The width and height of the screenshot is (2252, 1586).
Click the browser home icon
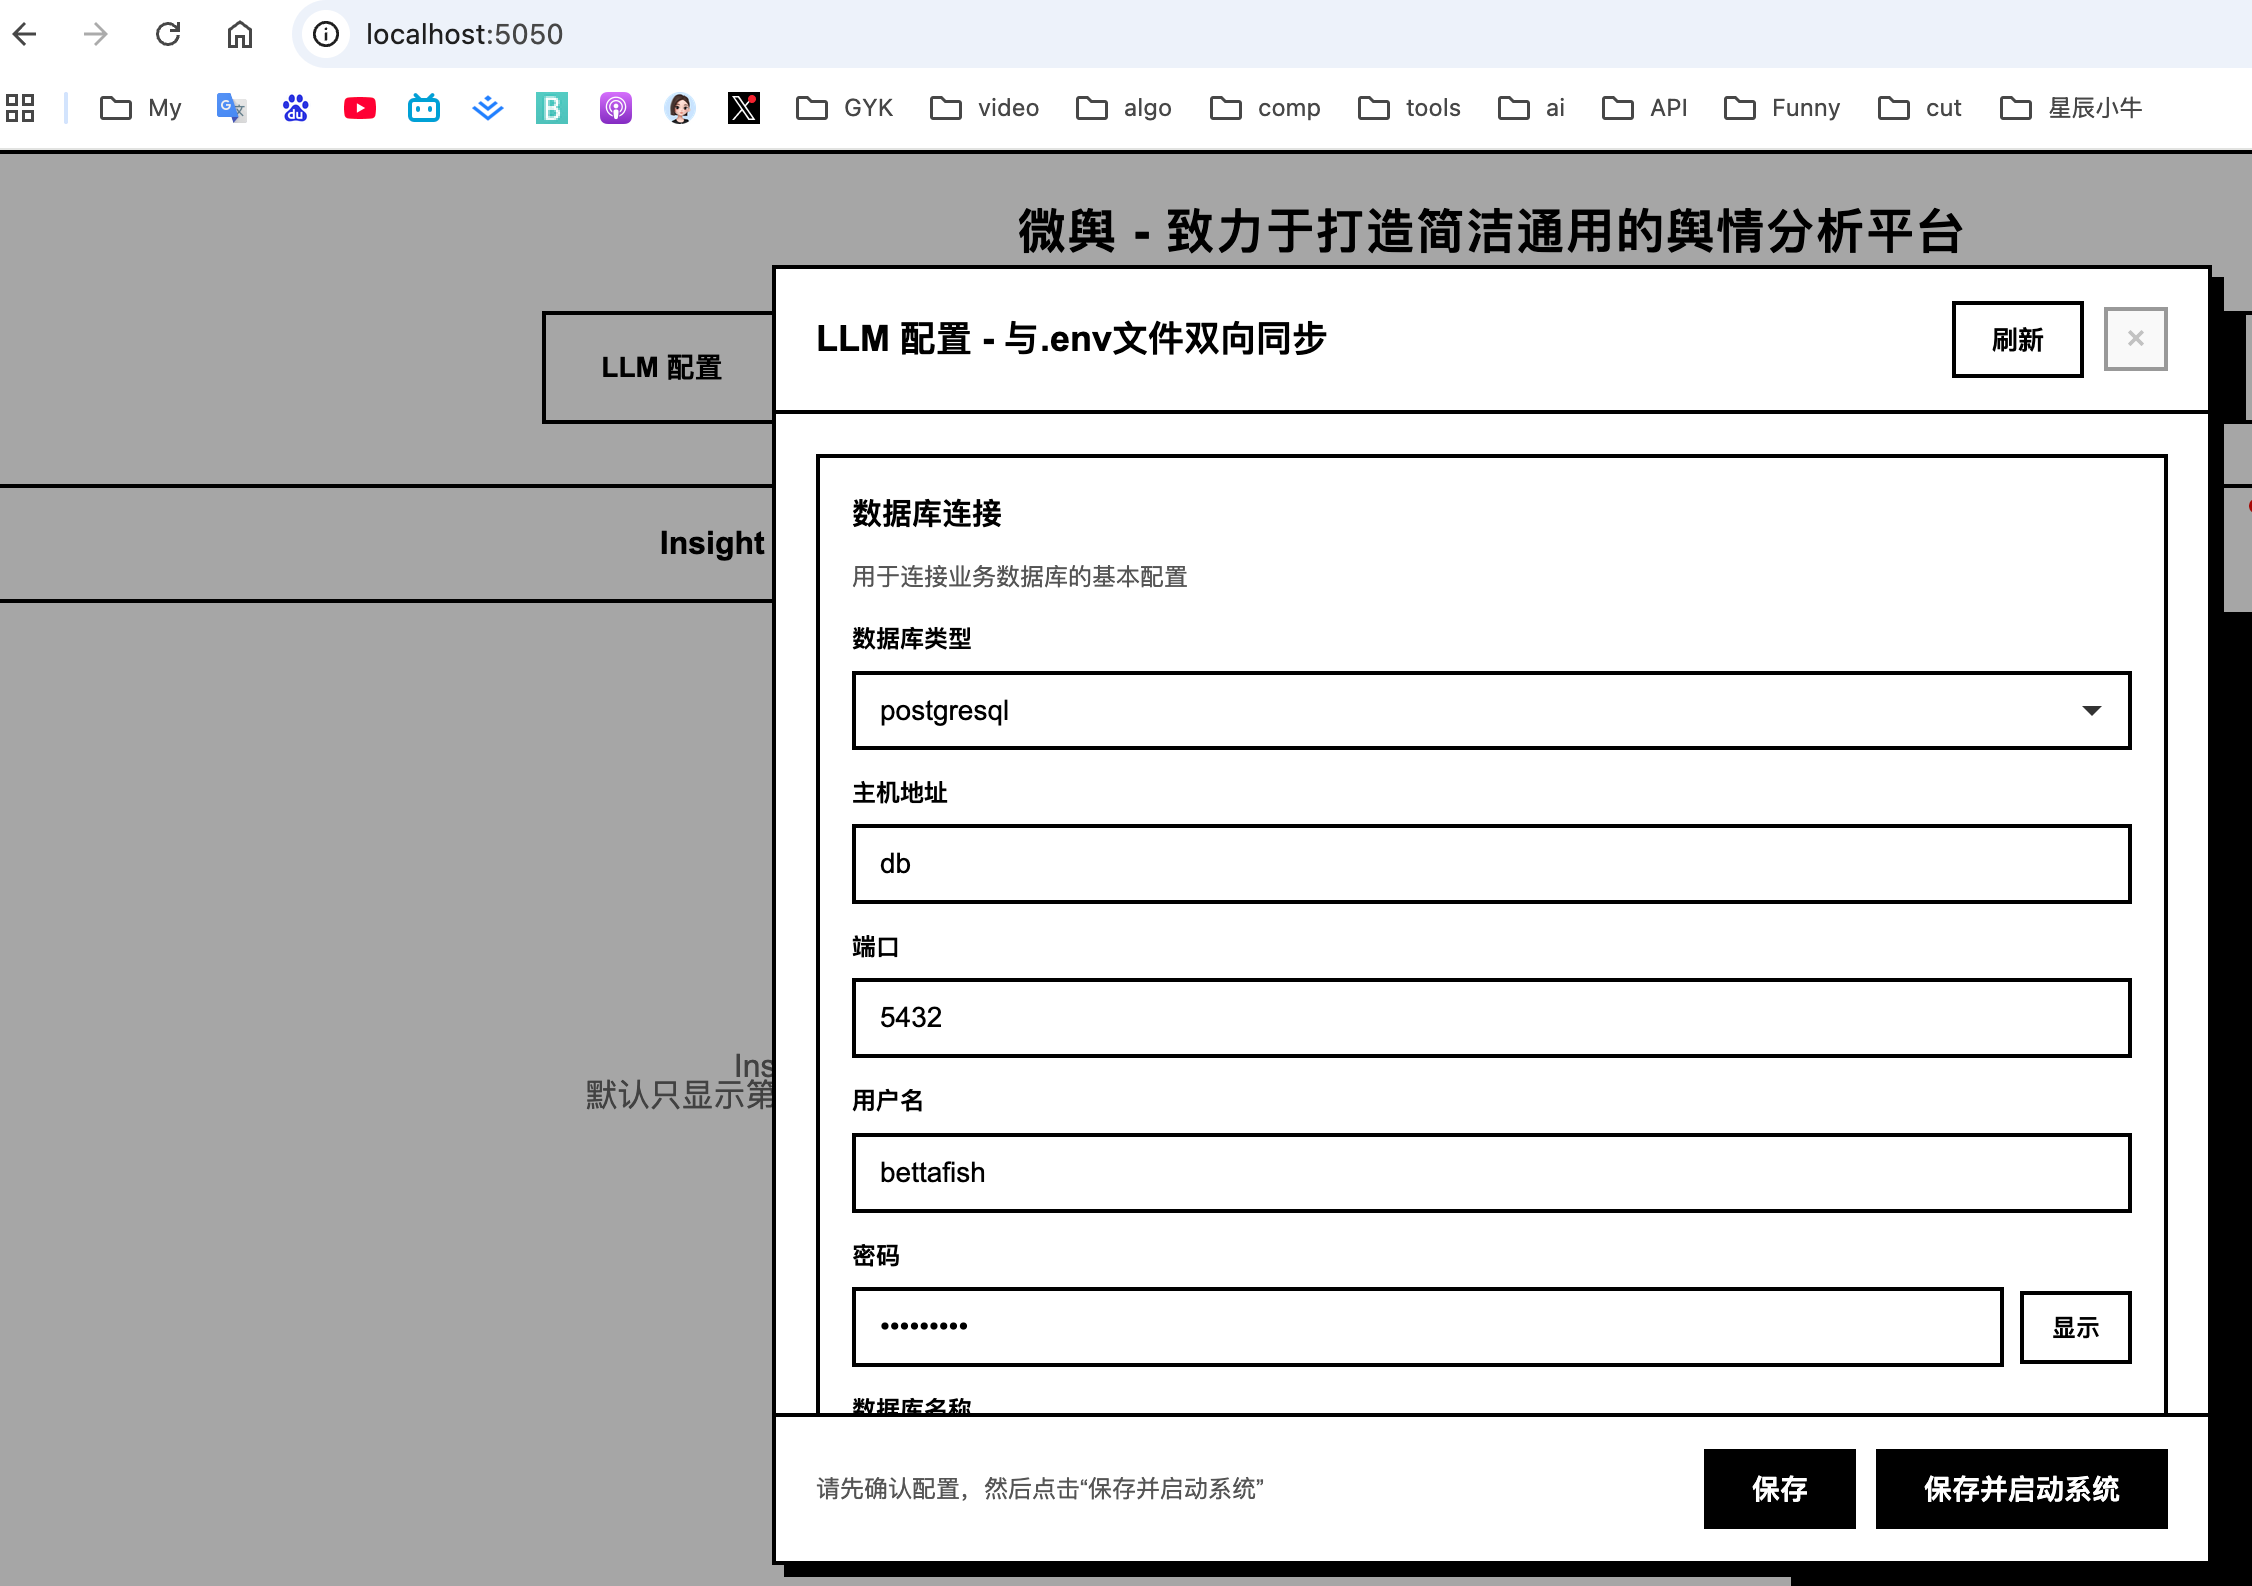tap(240, 35)
